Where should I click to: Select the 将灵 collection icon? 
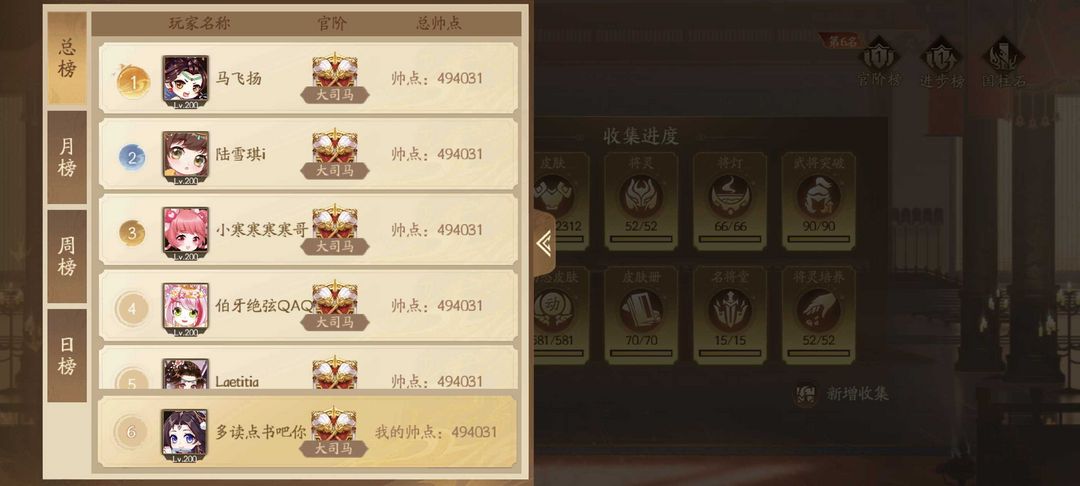(641, 200)
